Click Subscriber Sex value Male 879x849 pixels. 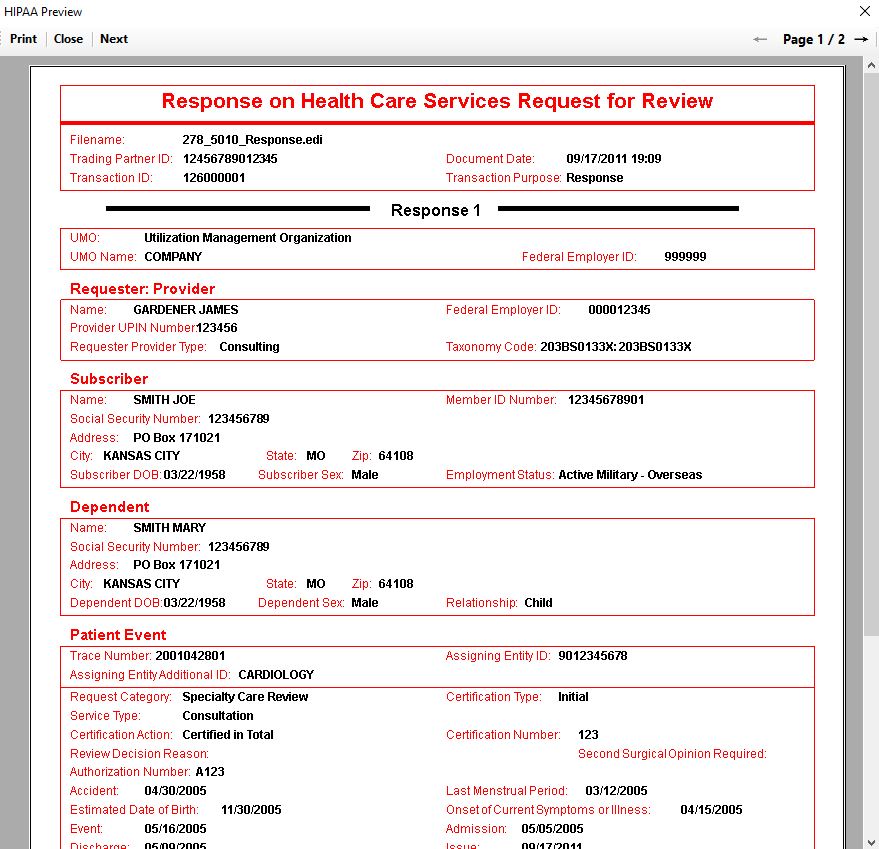click(x=364, y=475)
